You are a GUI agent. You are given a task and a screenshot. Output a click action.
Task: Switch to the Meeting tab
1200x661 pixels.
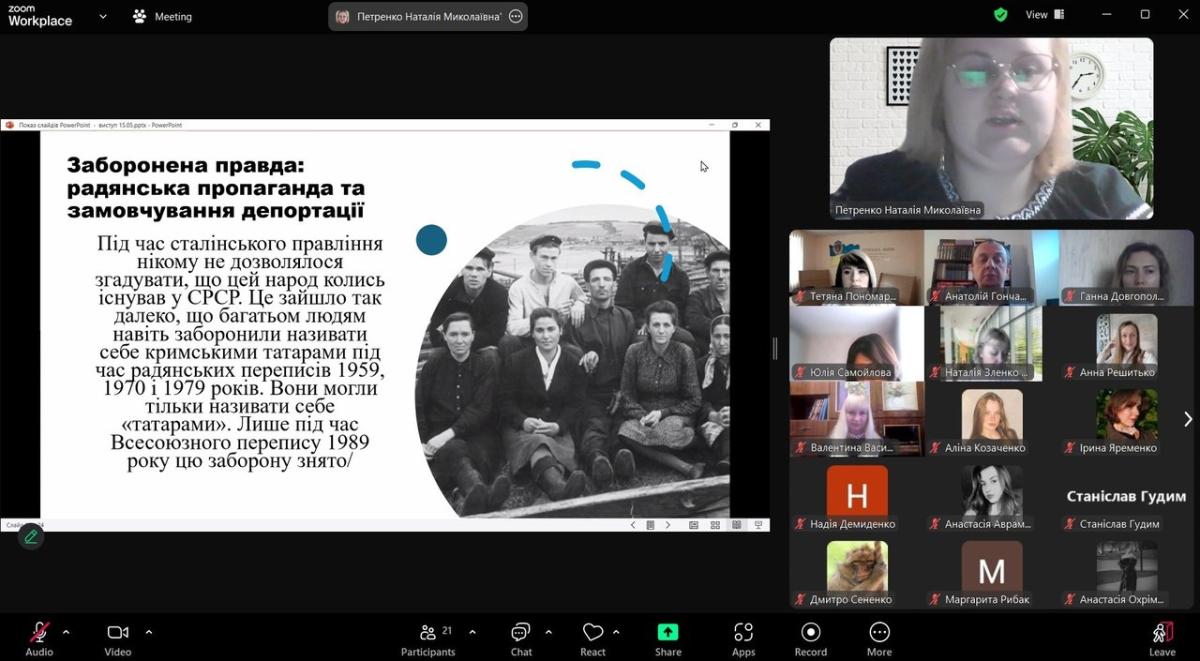(162, 17)
